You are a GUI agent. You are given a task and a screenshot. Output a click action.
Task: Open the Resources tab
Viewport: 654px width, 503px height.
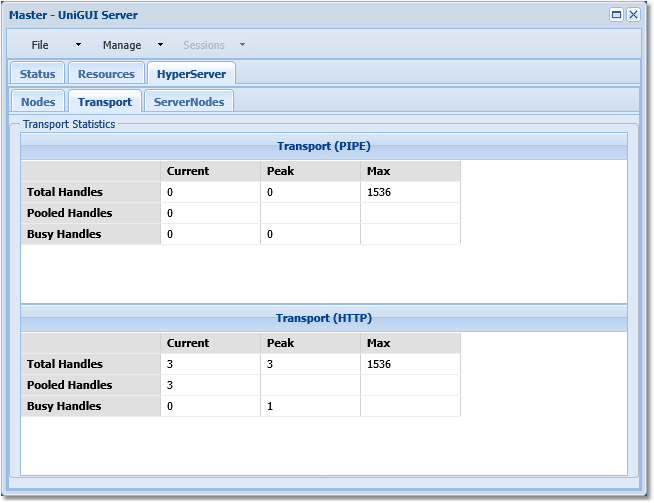coord(106,74)
